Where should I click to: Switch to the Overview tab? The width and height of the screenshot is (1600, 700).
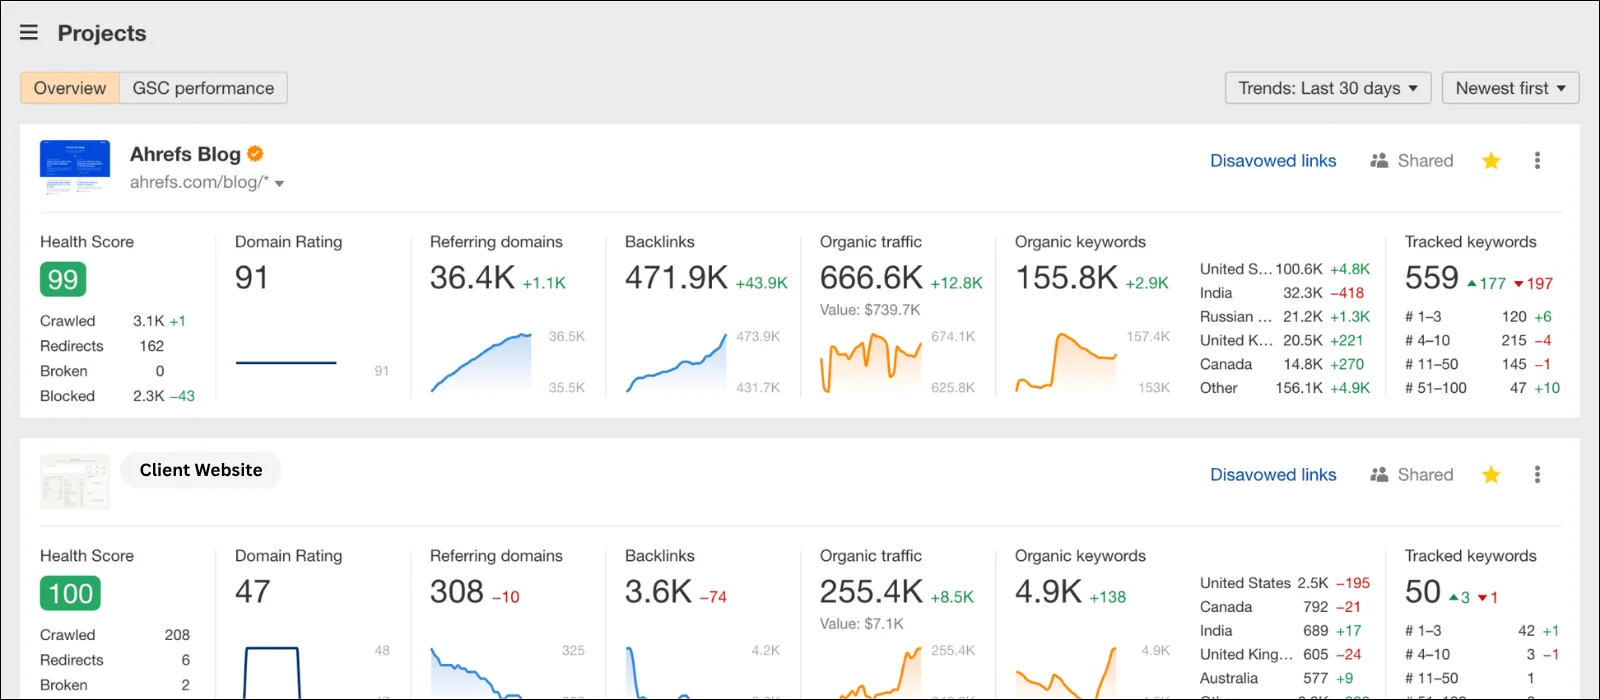click(70, 88)
